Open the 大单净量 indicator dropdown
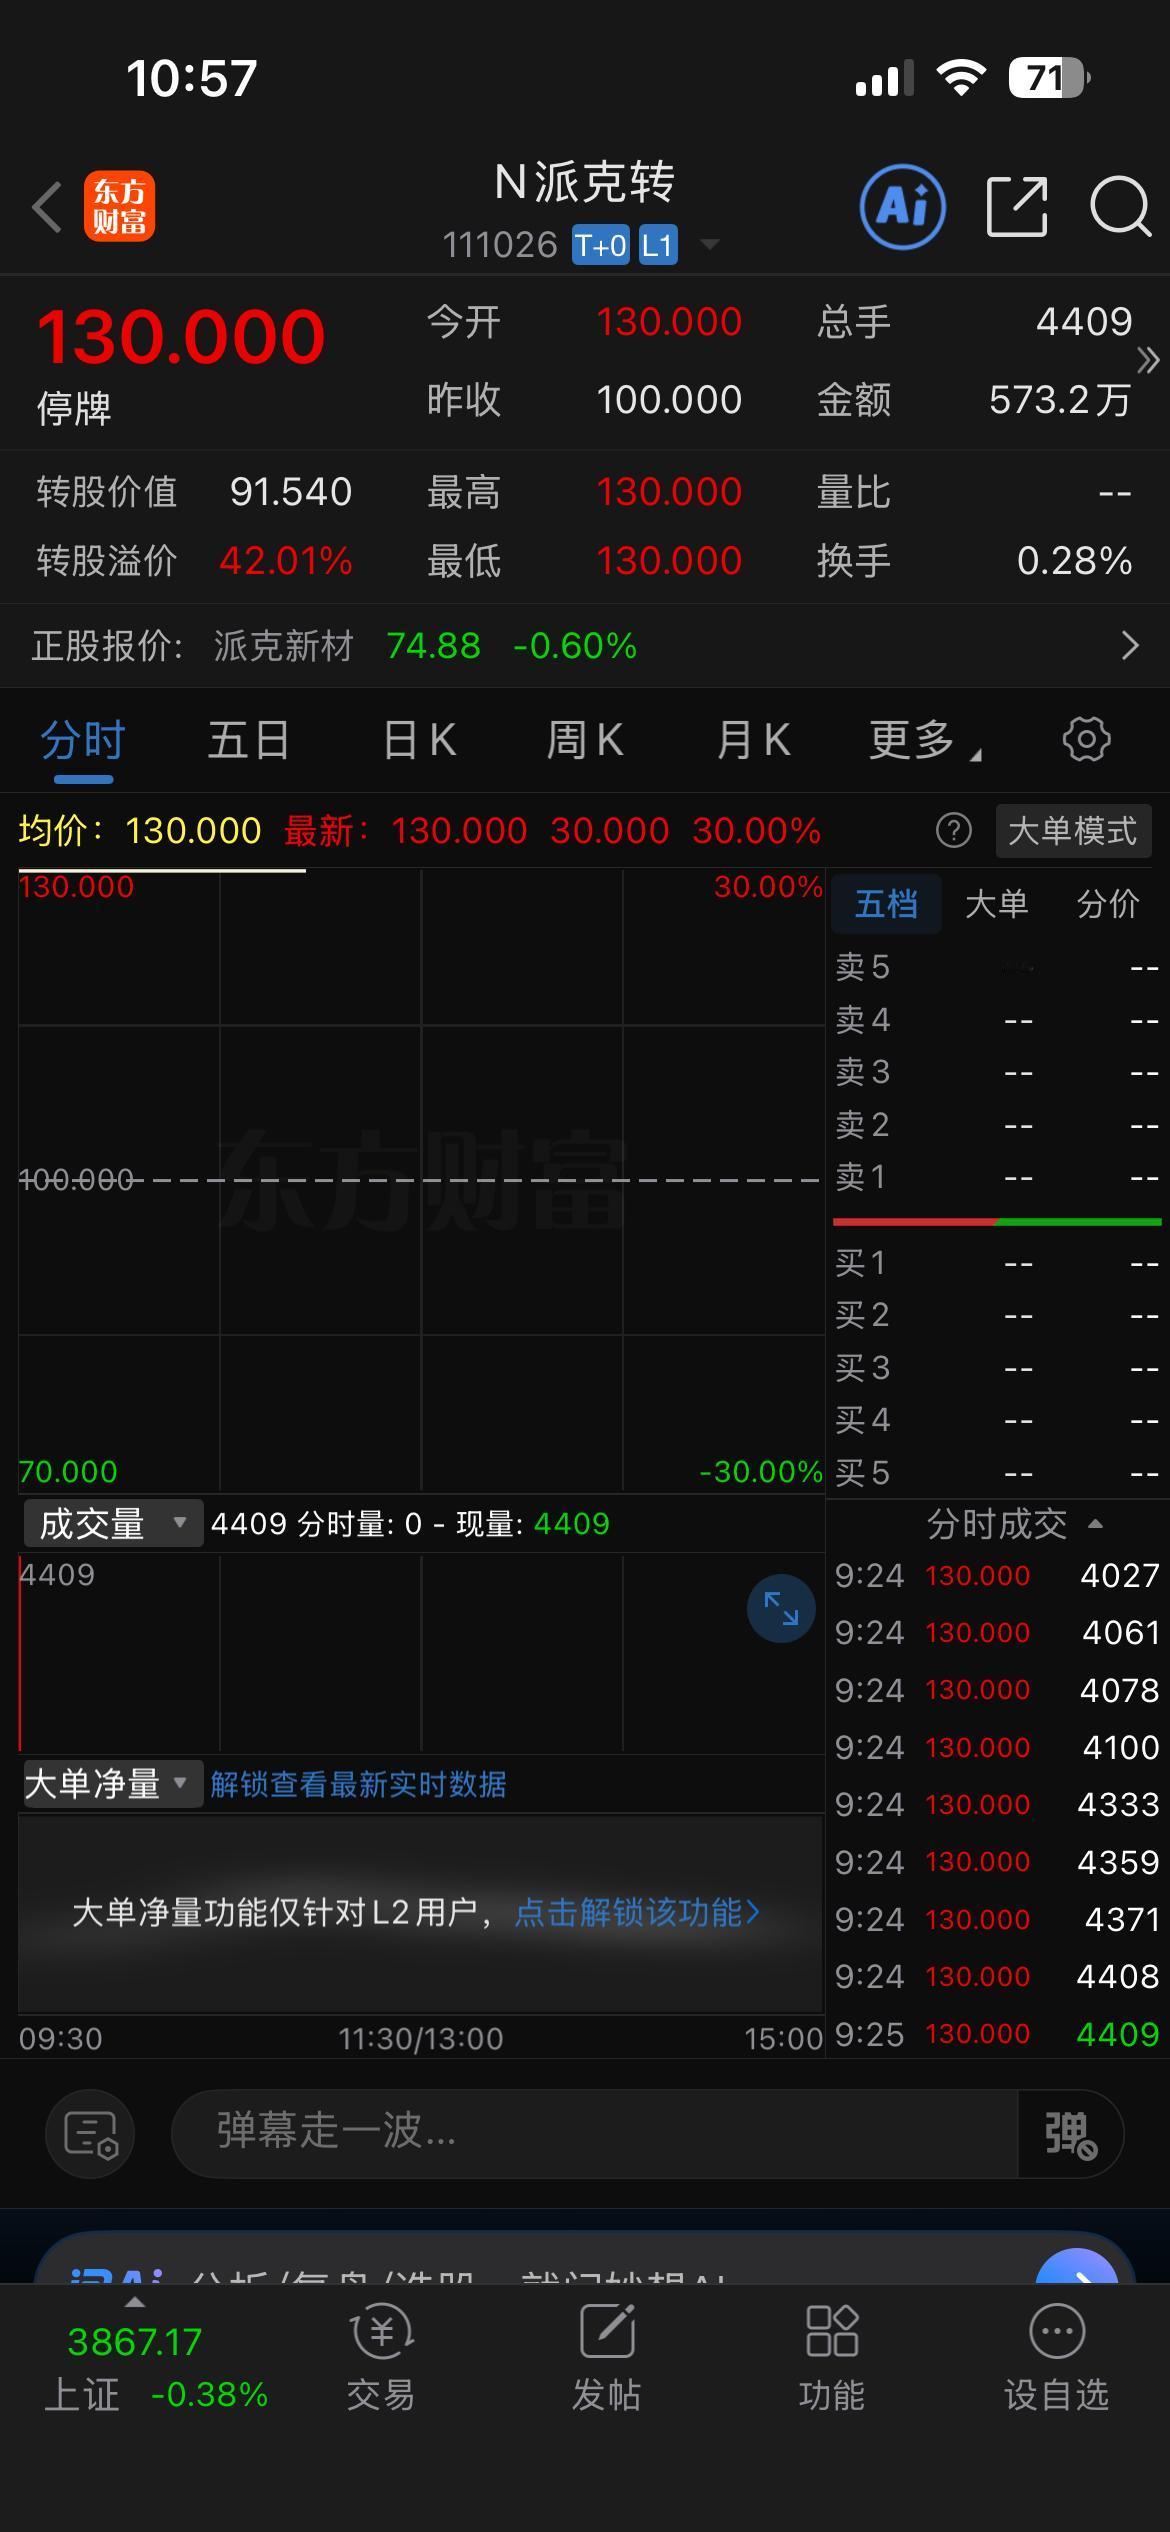Viewport: 1170px width, 2532px height. tap(113, 1784)
